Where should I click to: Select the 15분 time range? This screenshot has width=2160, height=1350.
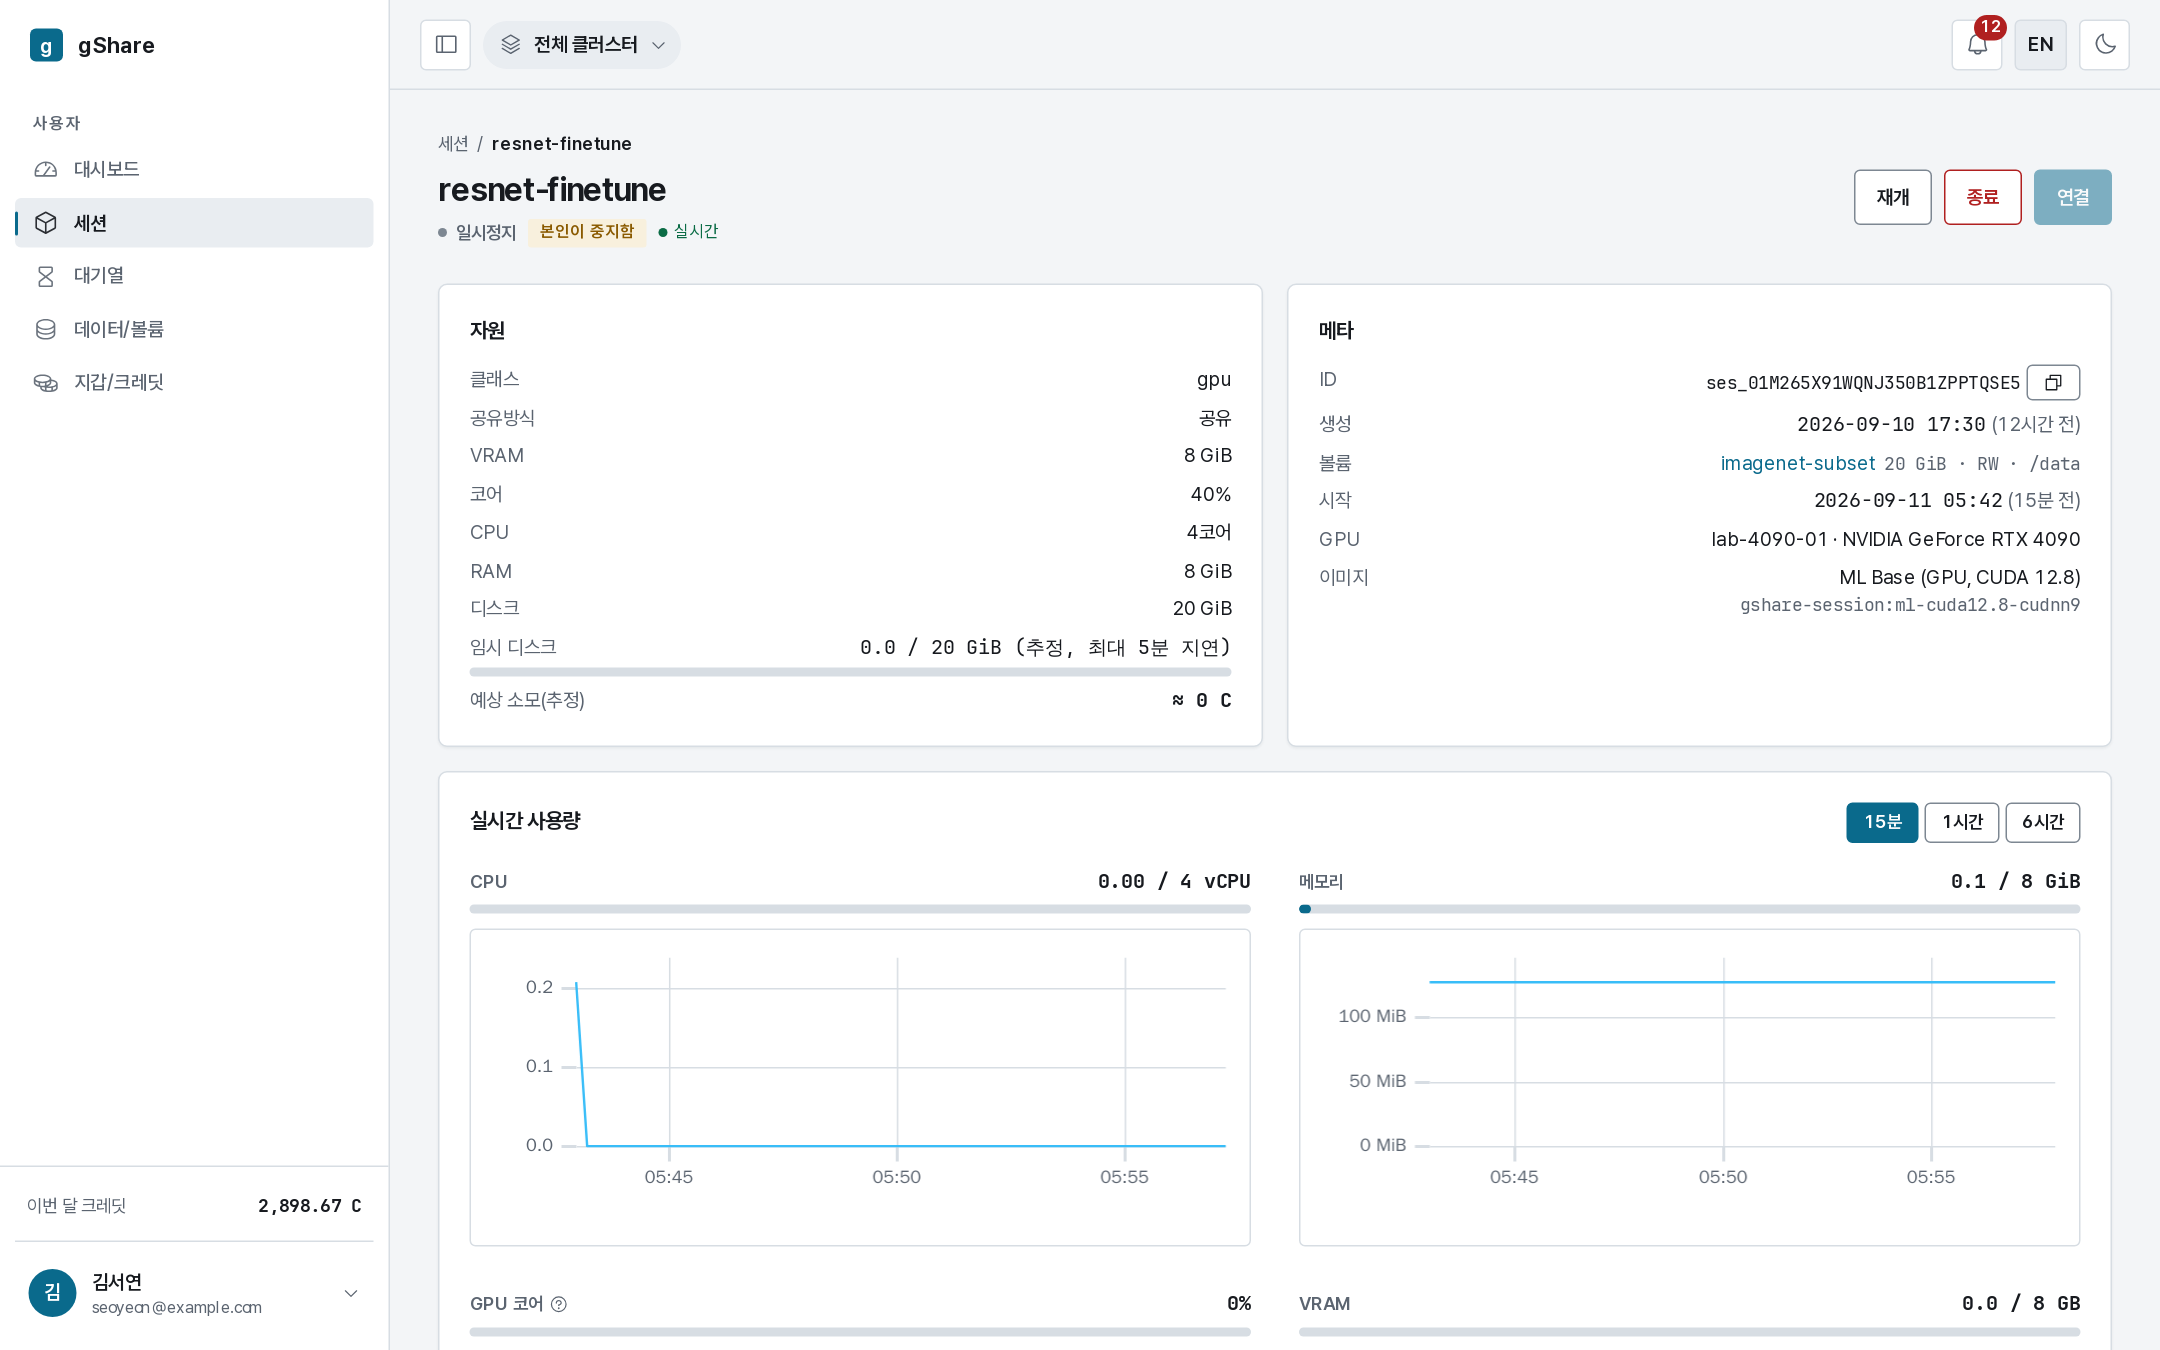point(1882,822)
